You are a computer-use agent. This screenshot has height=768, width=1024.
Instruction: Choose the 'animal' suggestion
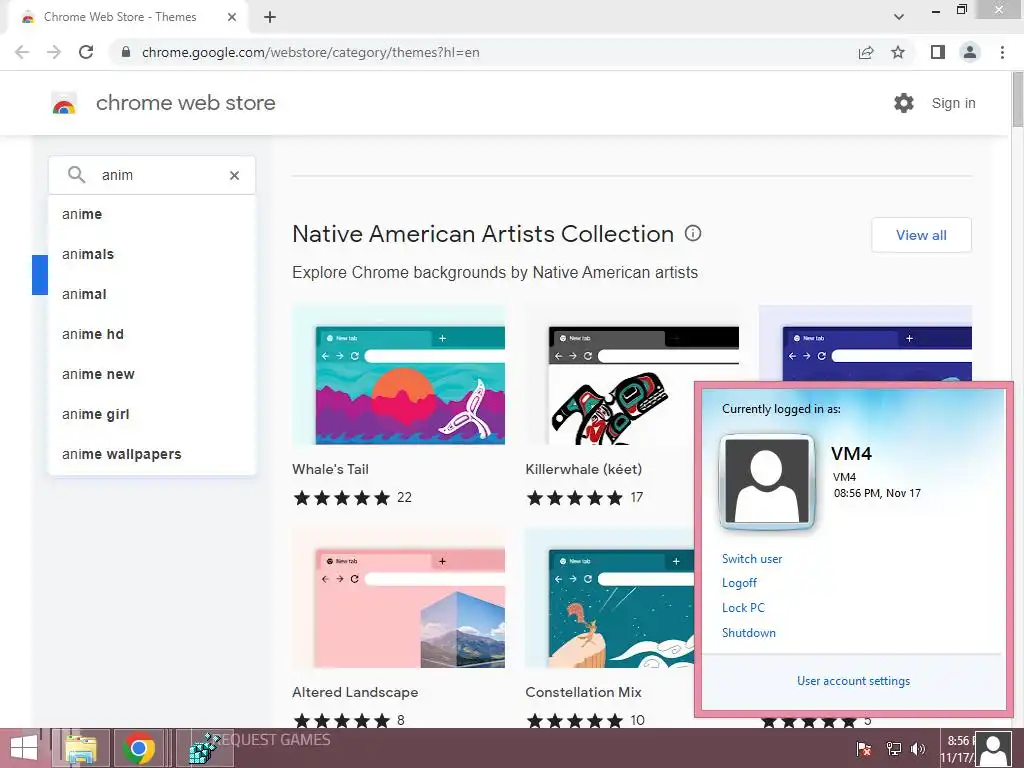click(x=152, y=294)
